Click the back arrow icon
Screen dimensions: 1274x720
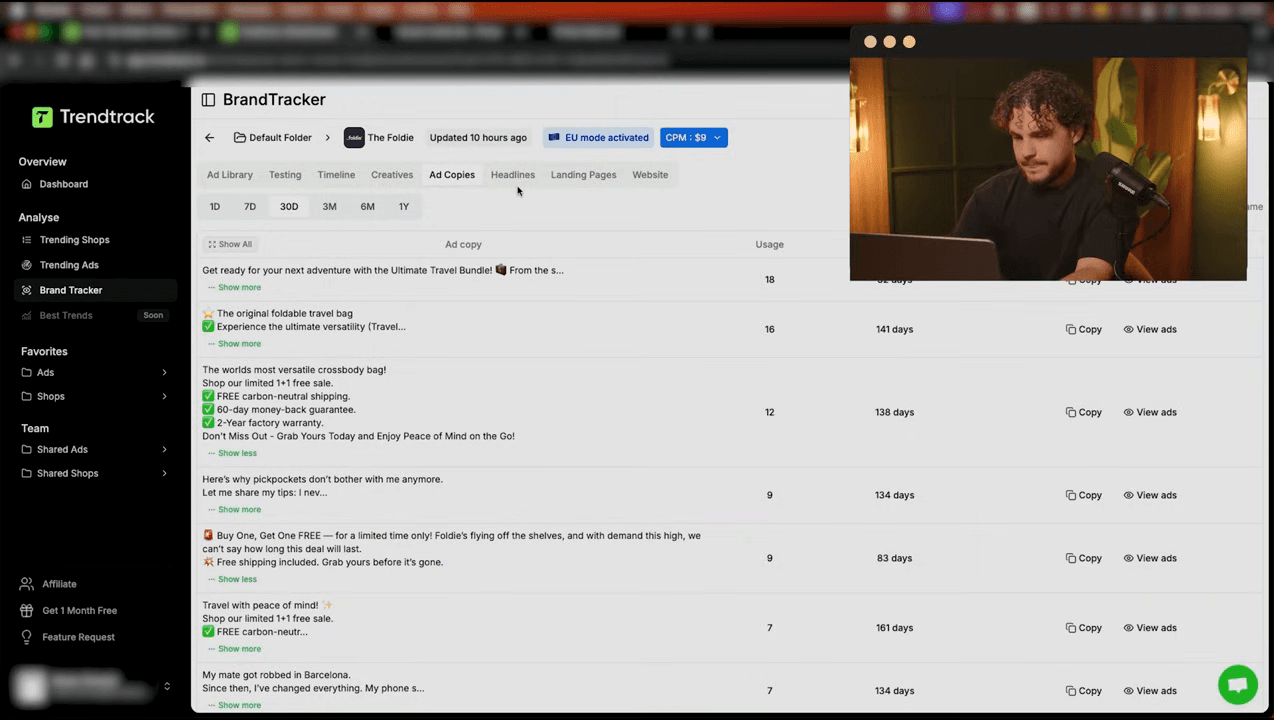(x=209, y=138)
